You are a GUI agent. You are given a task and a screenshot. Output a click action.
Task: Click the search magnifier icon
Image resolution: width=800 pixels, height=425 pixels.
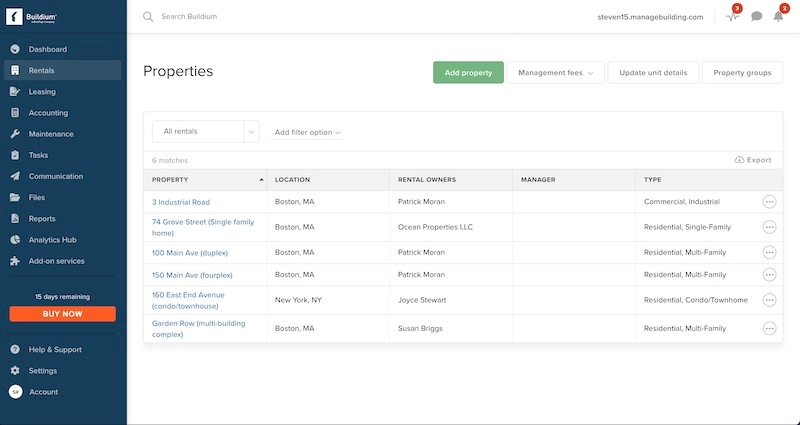148,17
